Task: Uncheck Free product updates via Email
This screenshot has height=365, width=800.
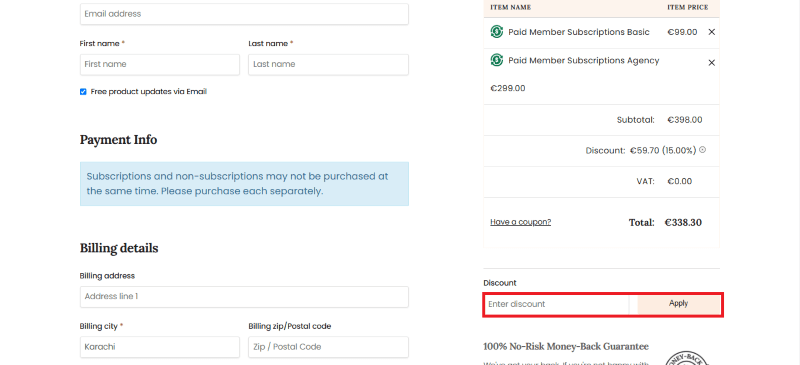Action: [83, 92]
